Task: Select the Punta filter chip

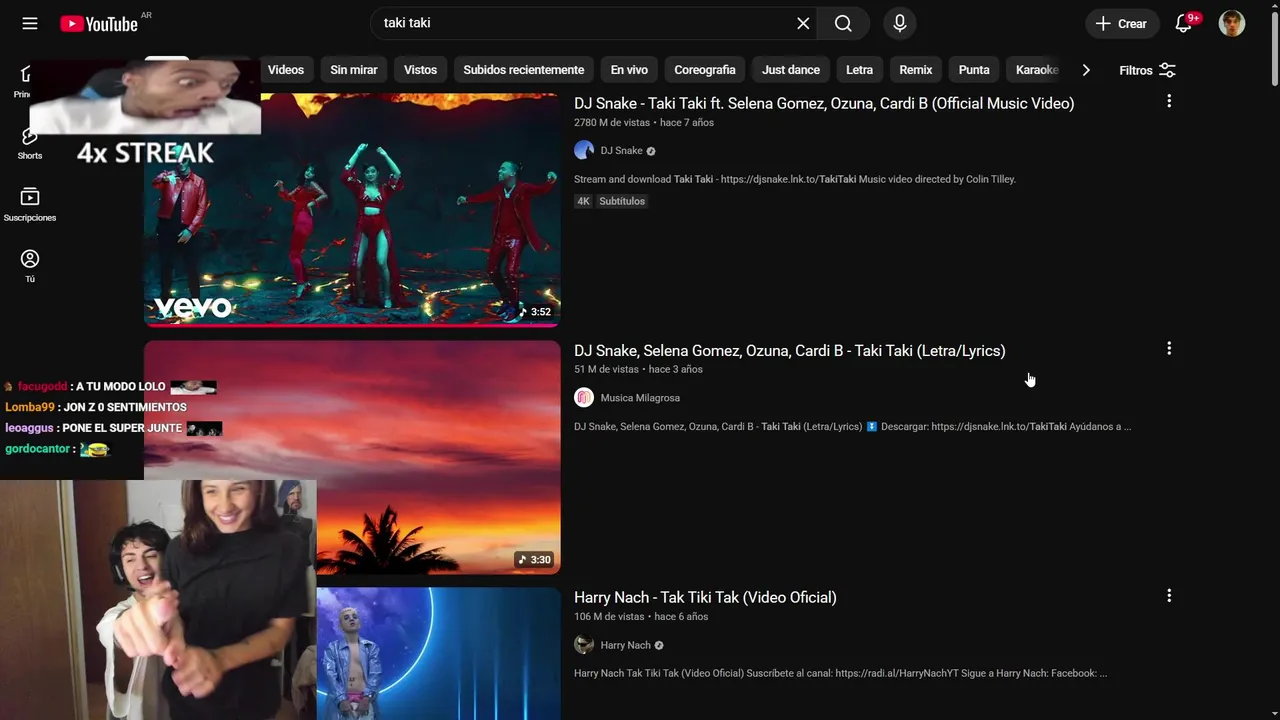Action: (x=973, y=70)
